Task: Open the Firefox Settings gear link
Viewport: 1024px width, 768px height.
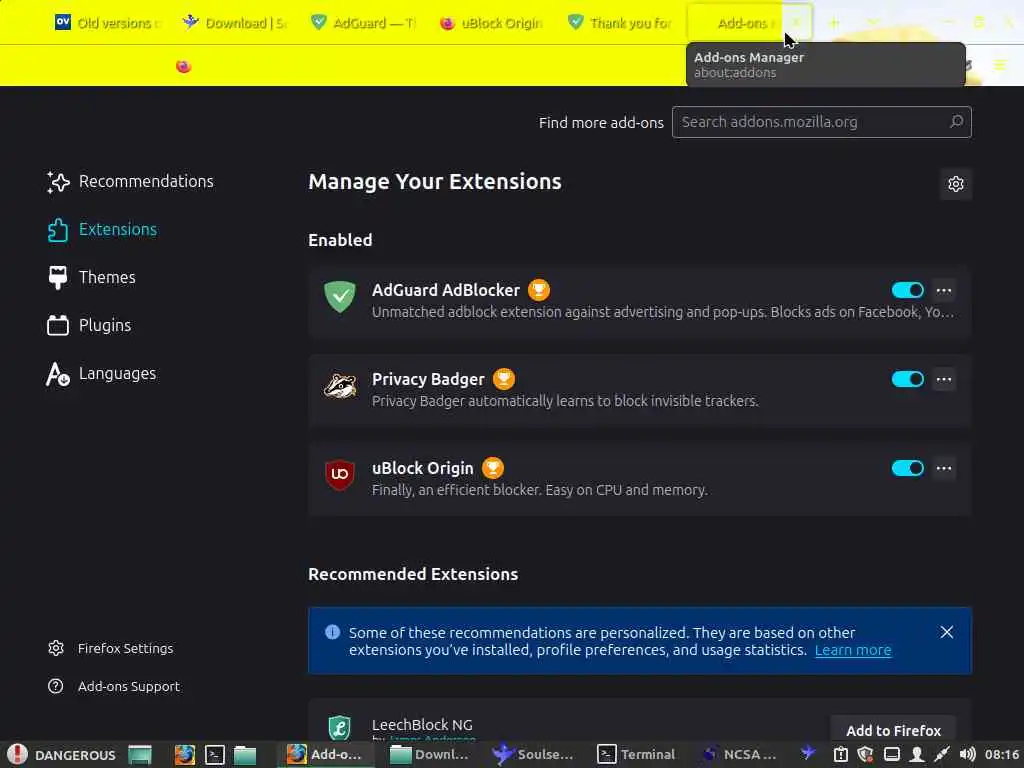Action: pyautogui.click(x=110, y=648)
